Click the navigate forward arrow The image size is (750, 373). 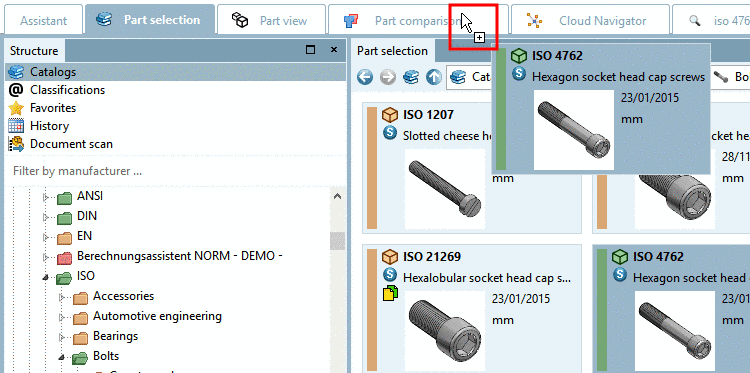pos(388,77)
